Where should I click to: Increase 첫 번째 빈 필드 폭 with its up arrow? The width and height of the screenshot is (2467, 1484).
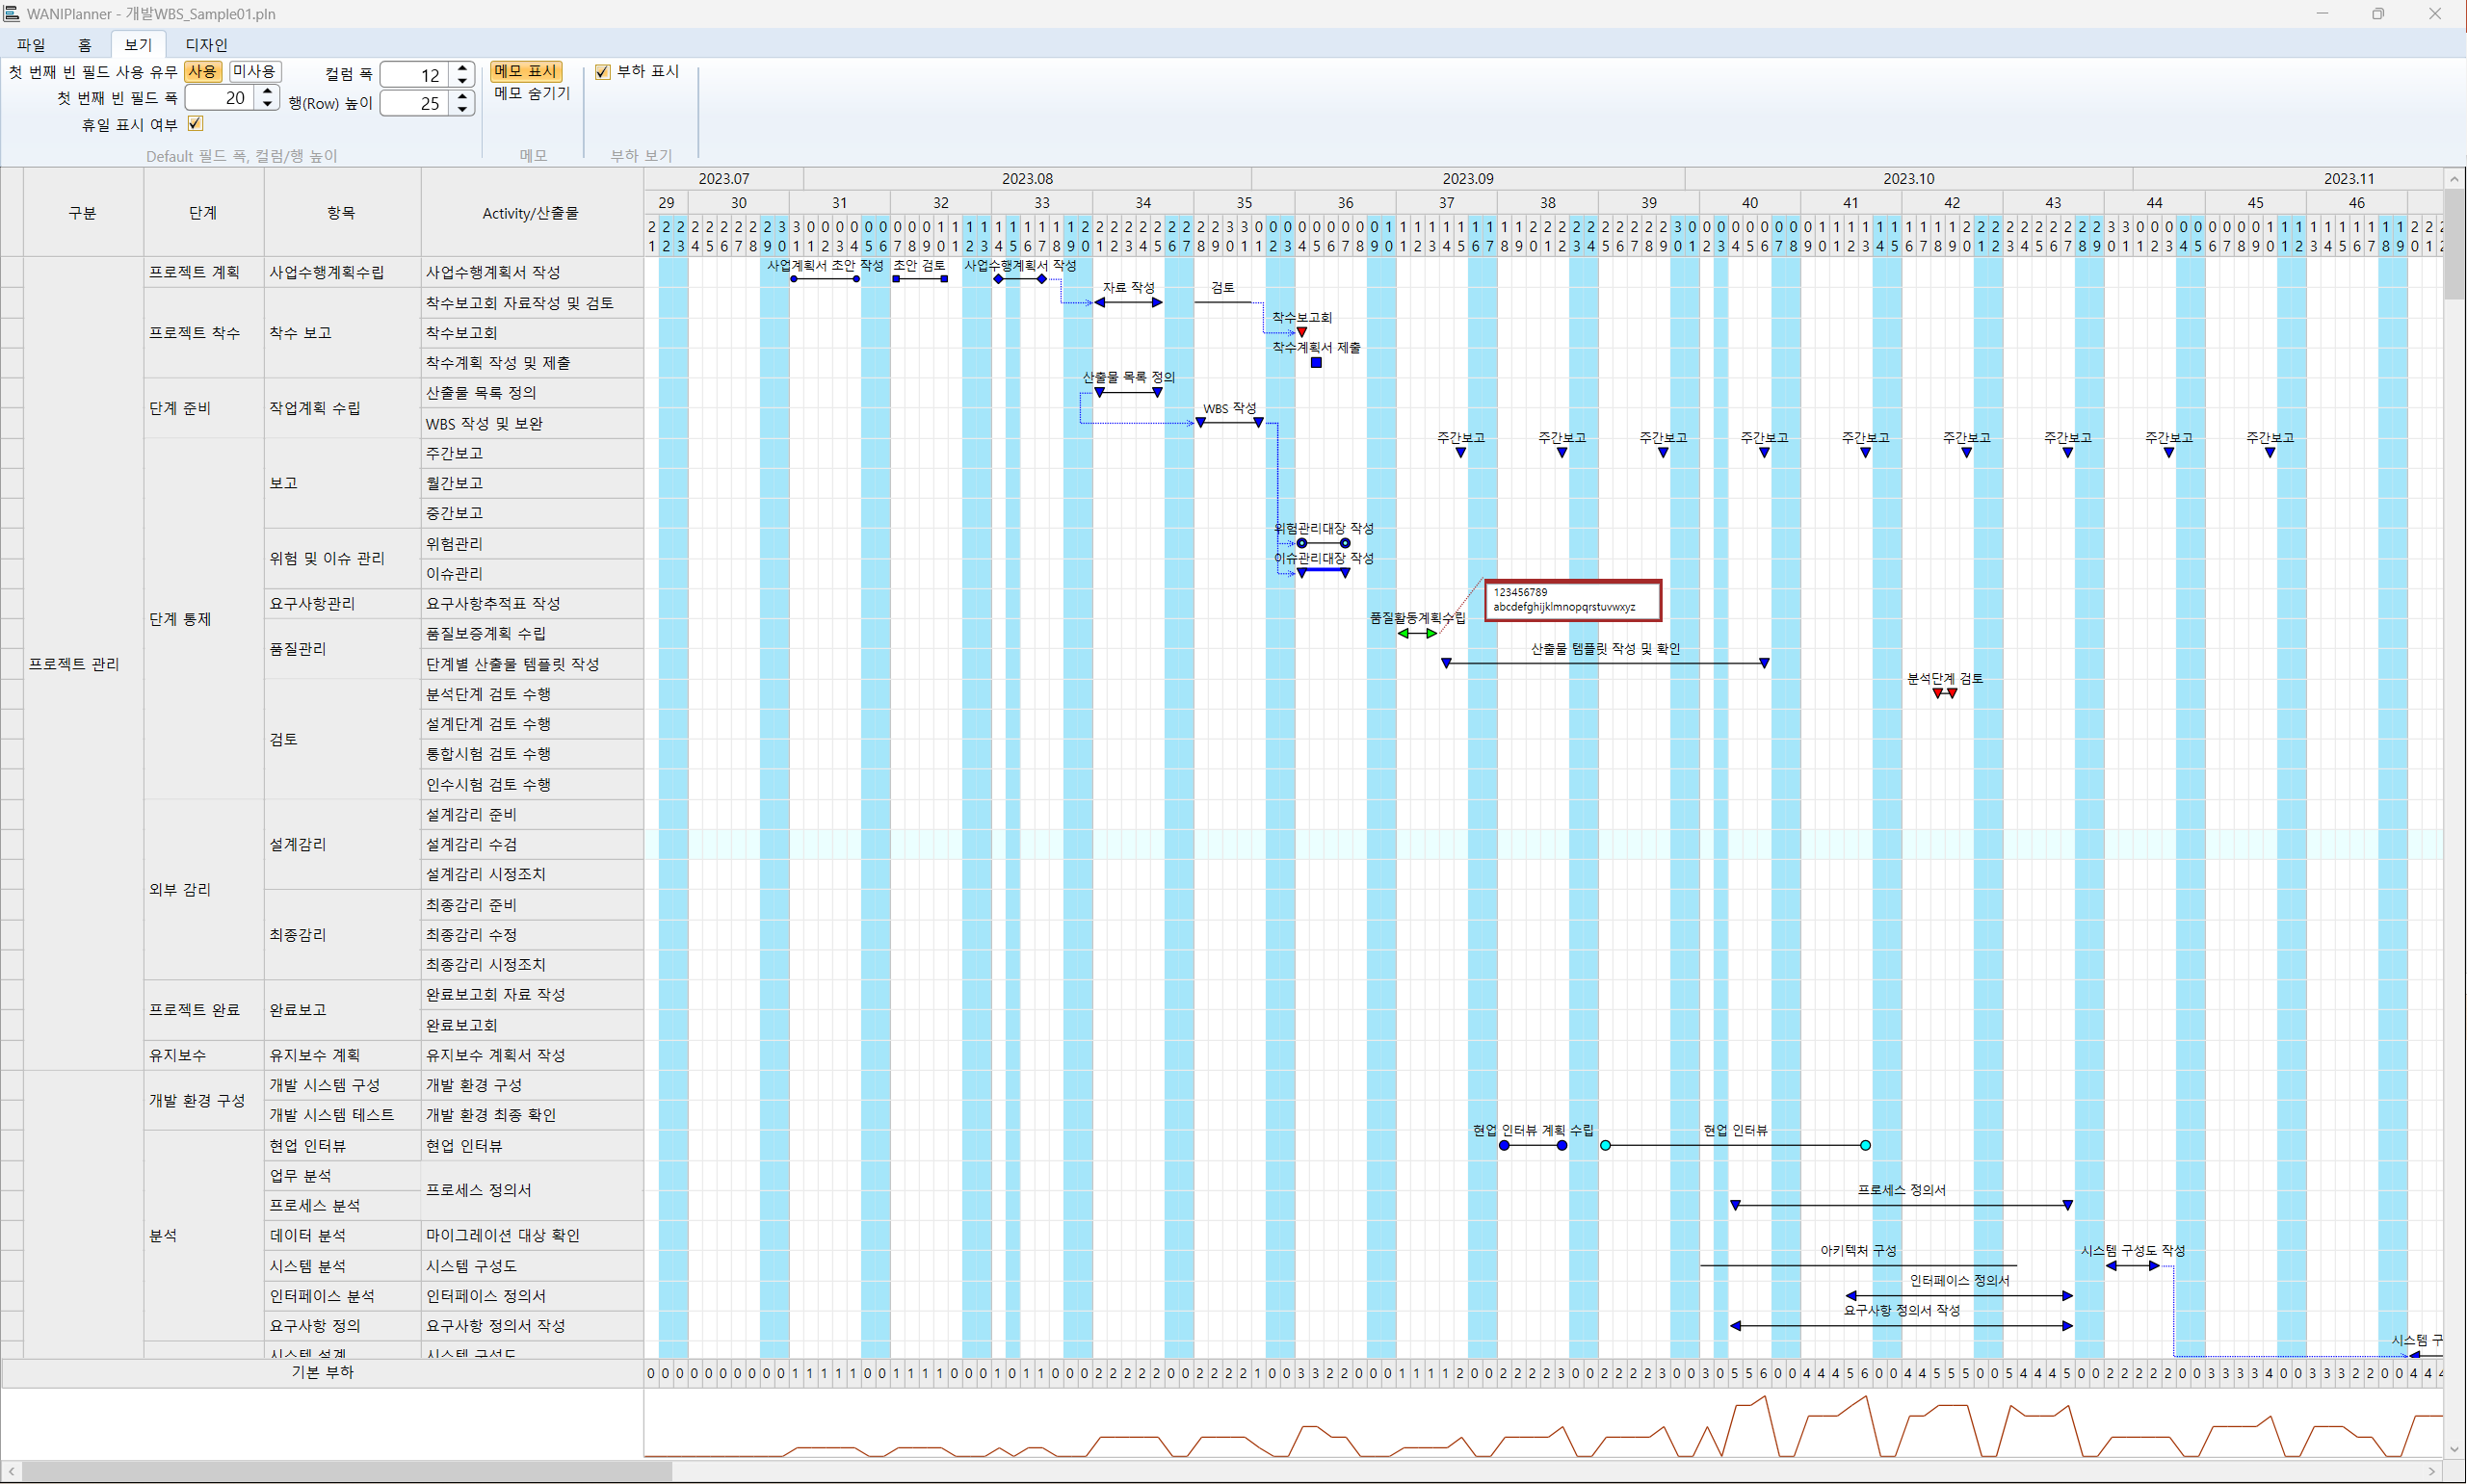[267, 91]
